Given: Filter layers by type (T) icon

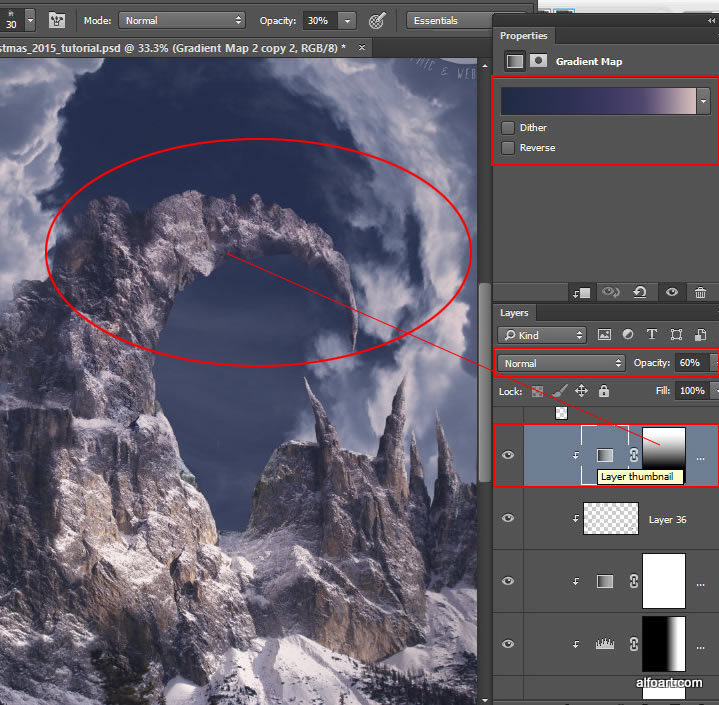Looking at the screenshot, I should 652,335.
